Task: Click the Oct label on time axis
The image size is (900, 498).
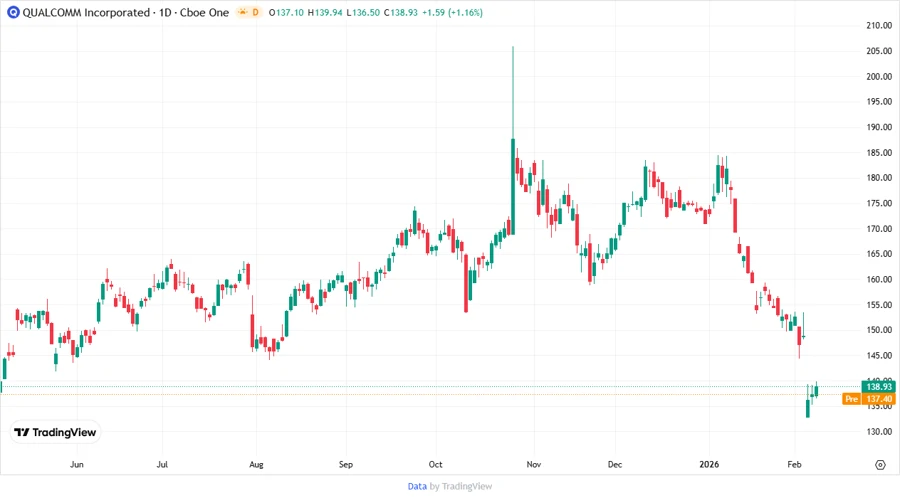Action: [436, 464]
